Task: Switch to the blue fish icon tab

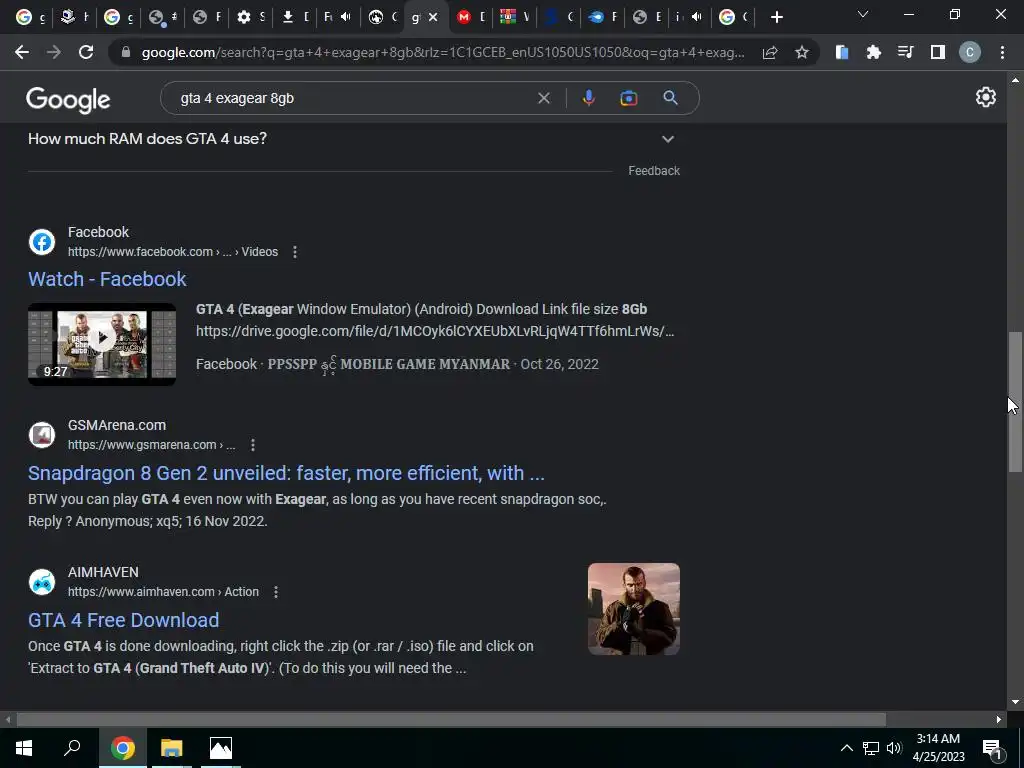Action: [x=601, y=17]
